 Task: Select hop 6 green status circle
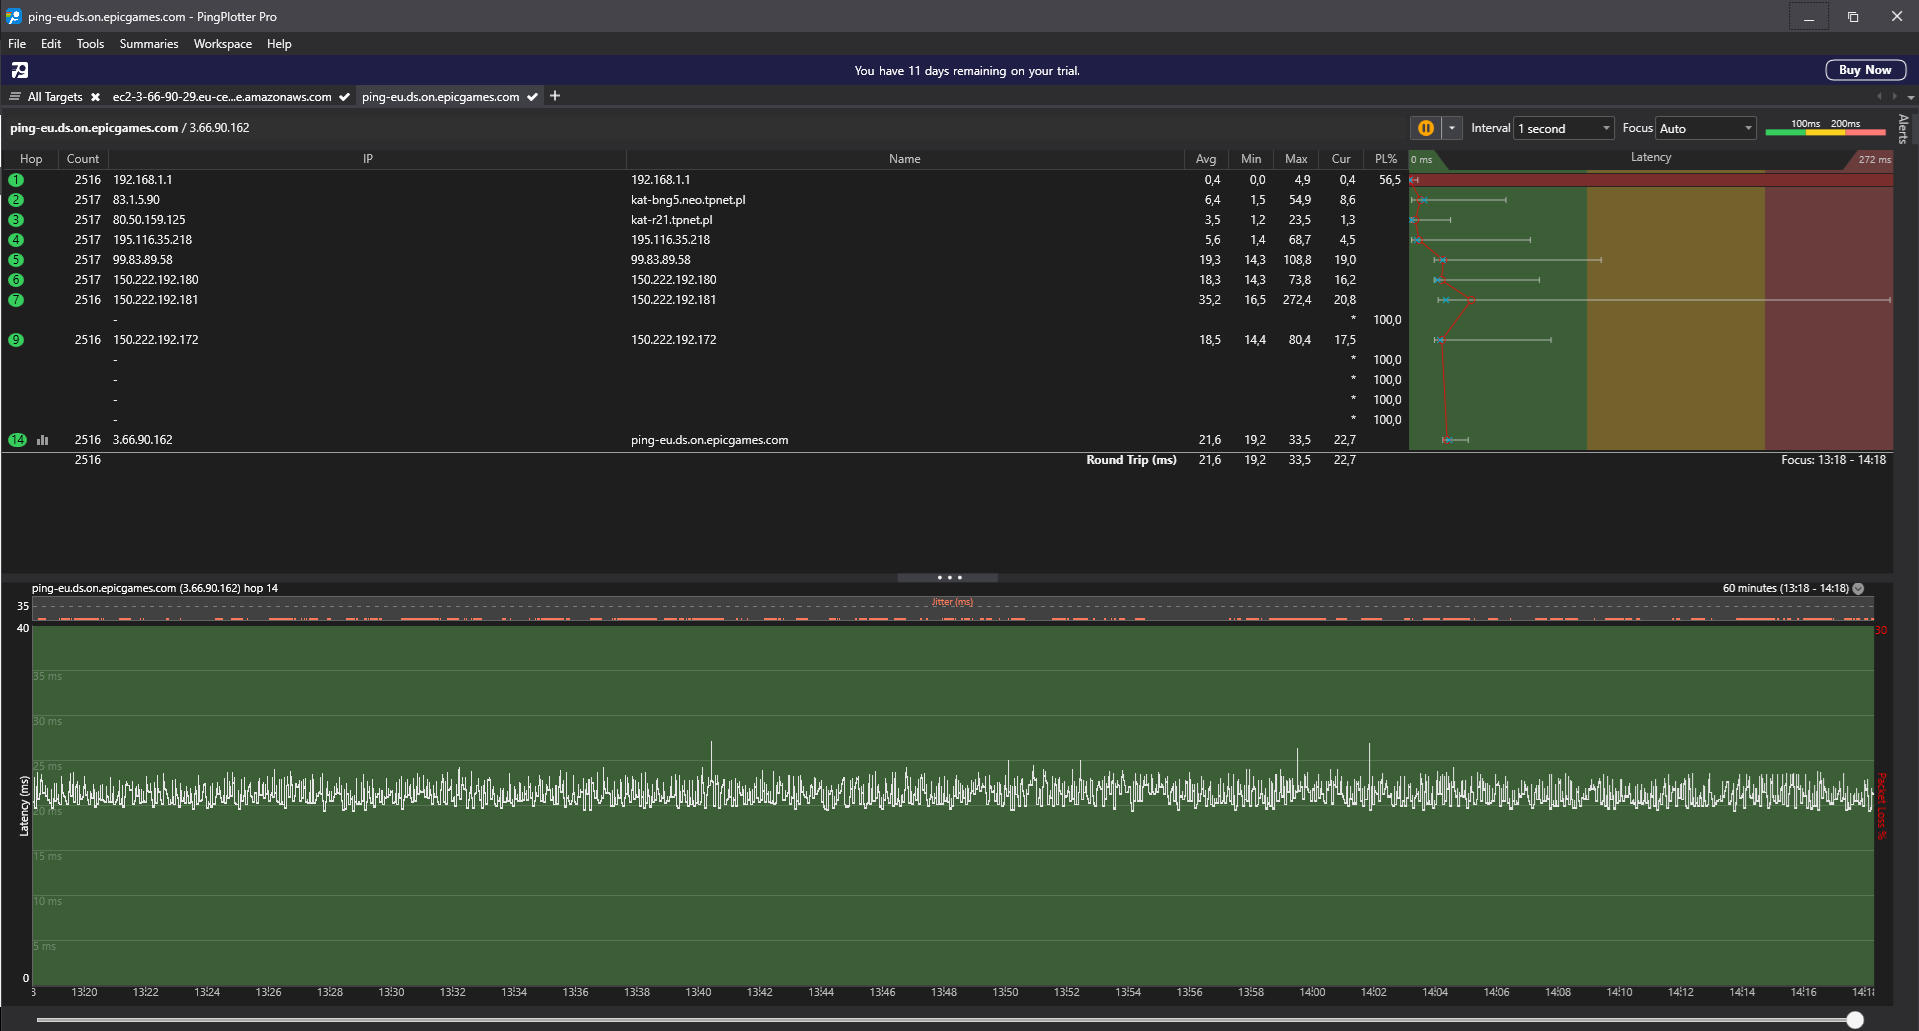(x=16, y=280)
